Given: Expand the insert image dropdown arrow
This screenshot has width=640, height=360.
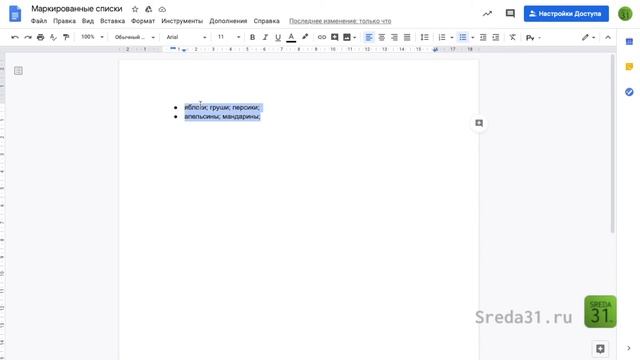Looking at the screenshot, I should click(x=354, y=38).
